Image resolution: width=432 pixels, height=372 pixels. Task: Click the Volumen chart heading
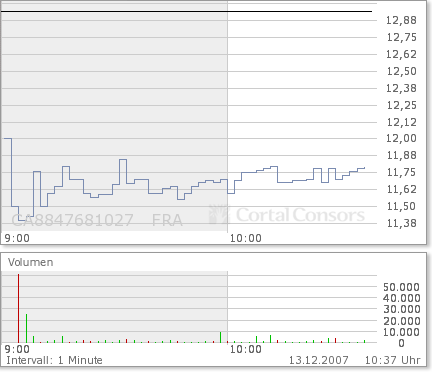pyautogui.click(x=31, y=262)
